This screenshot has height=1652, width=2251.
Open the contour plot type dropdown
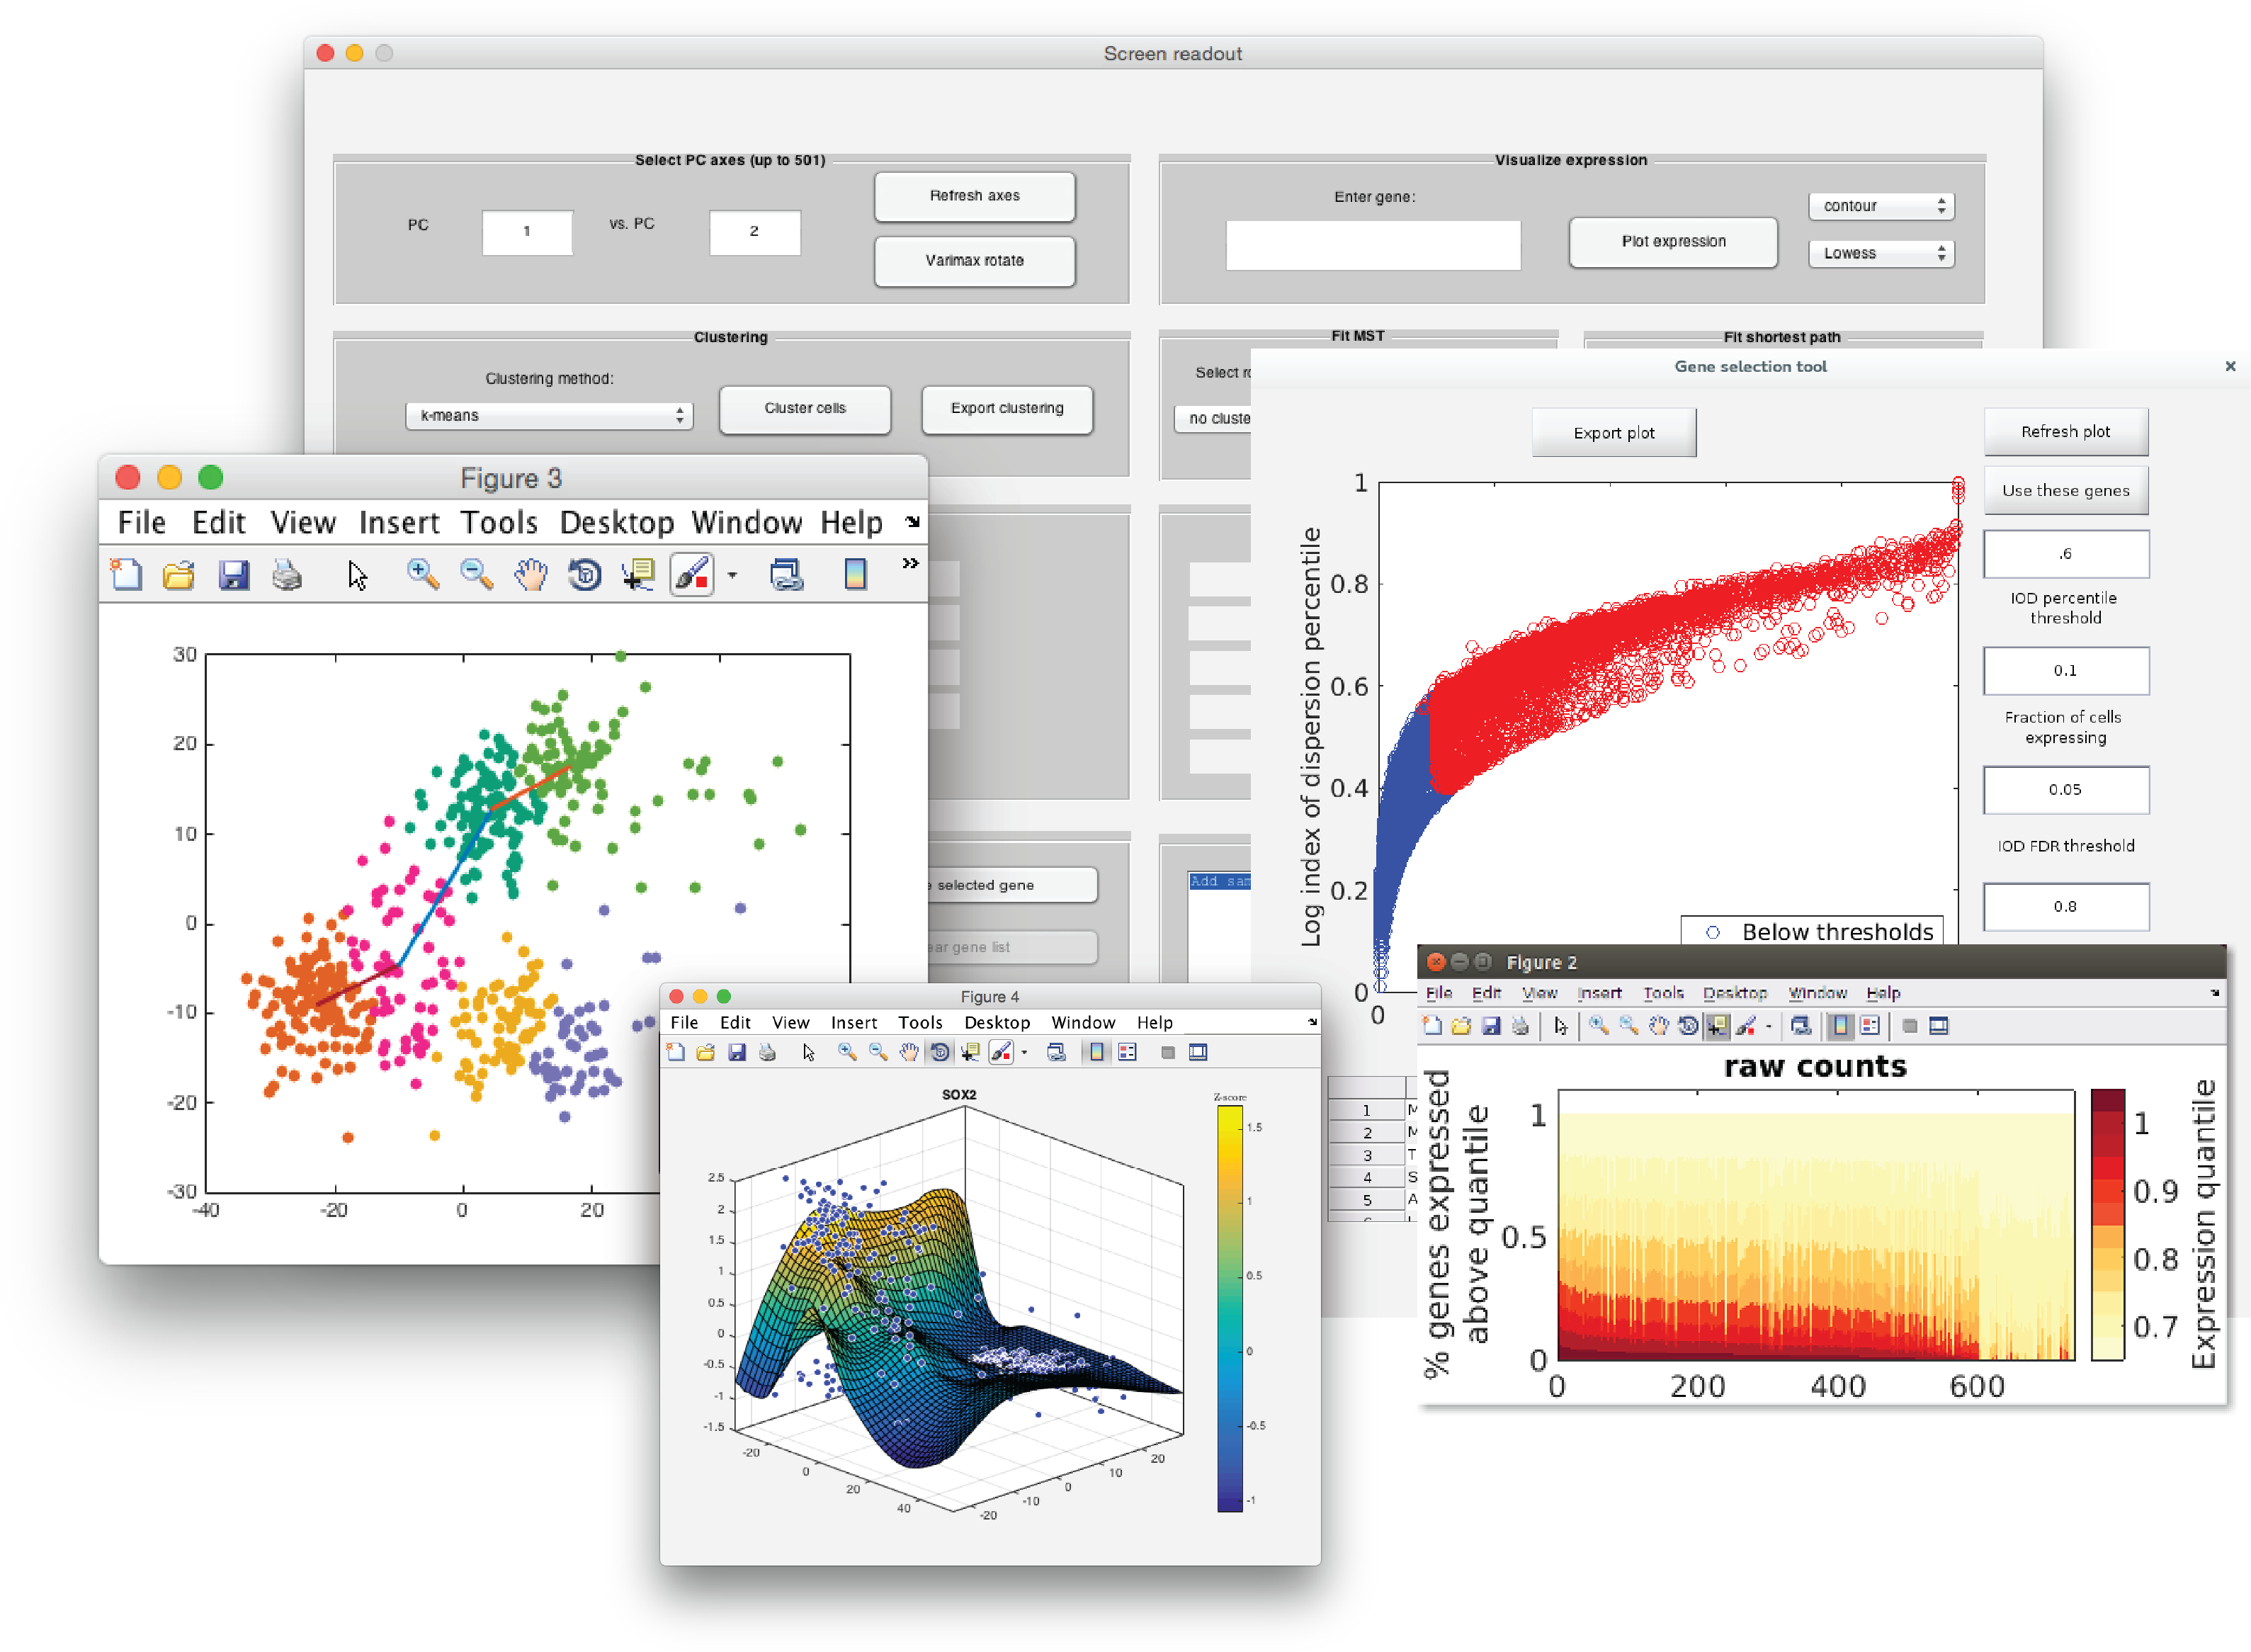coord(1881,206)
